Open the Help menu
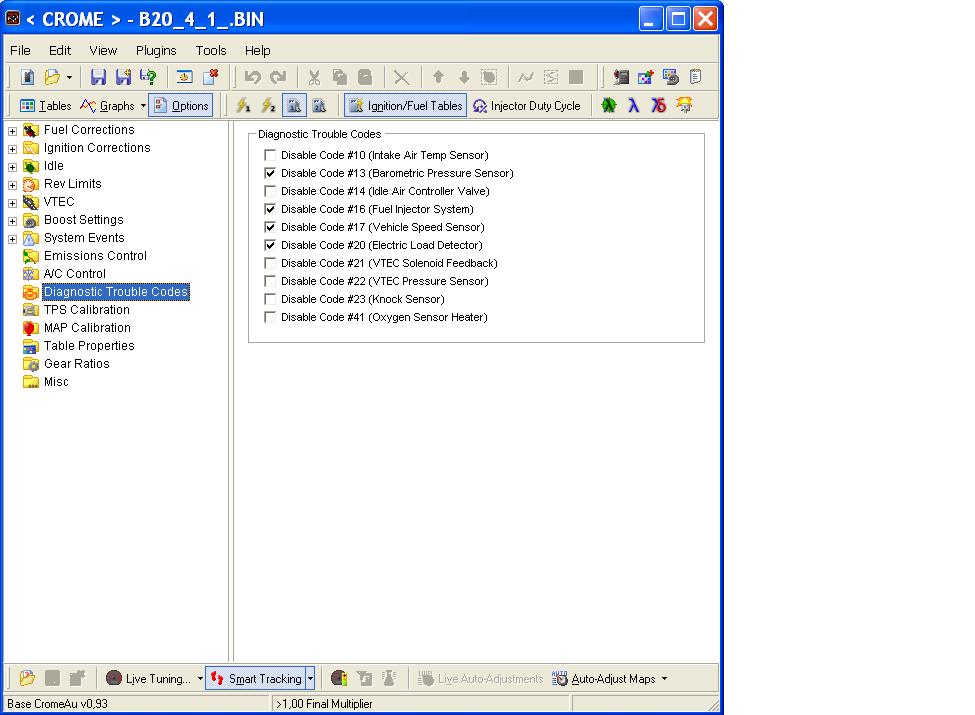Viewport: 975px width, 715px height. pyautogui.click(x=257, y=50)
